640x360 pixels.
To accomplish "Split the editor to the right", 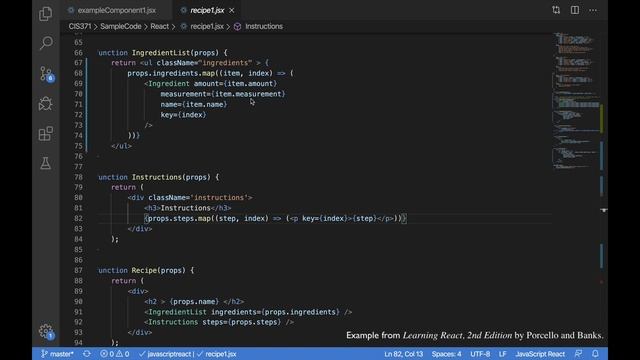I will tap(574, 10).
